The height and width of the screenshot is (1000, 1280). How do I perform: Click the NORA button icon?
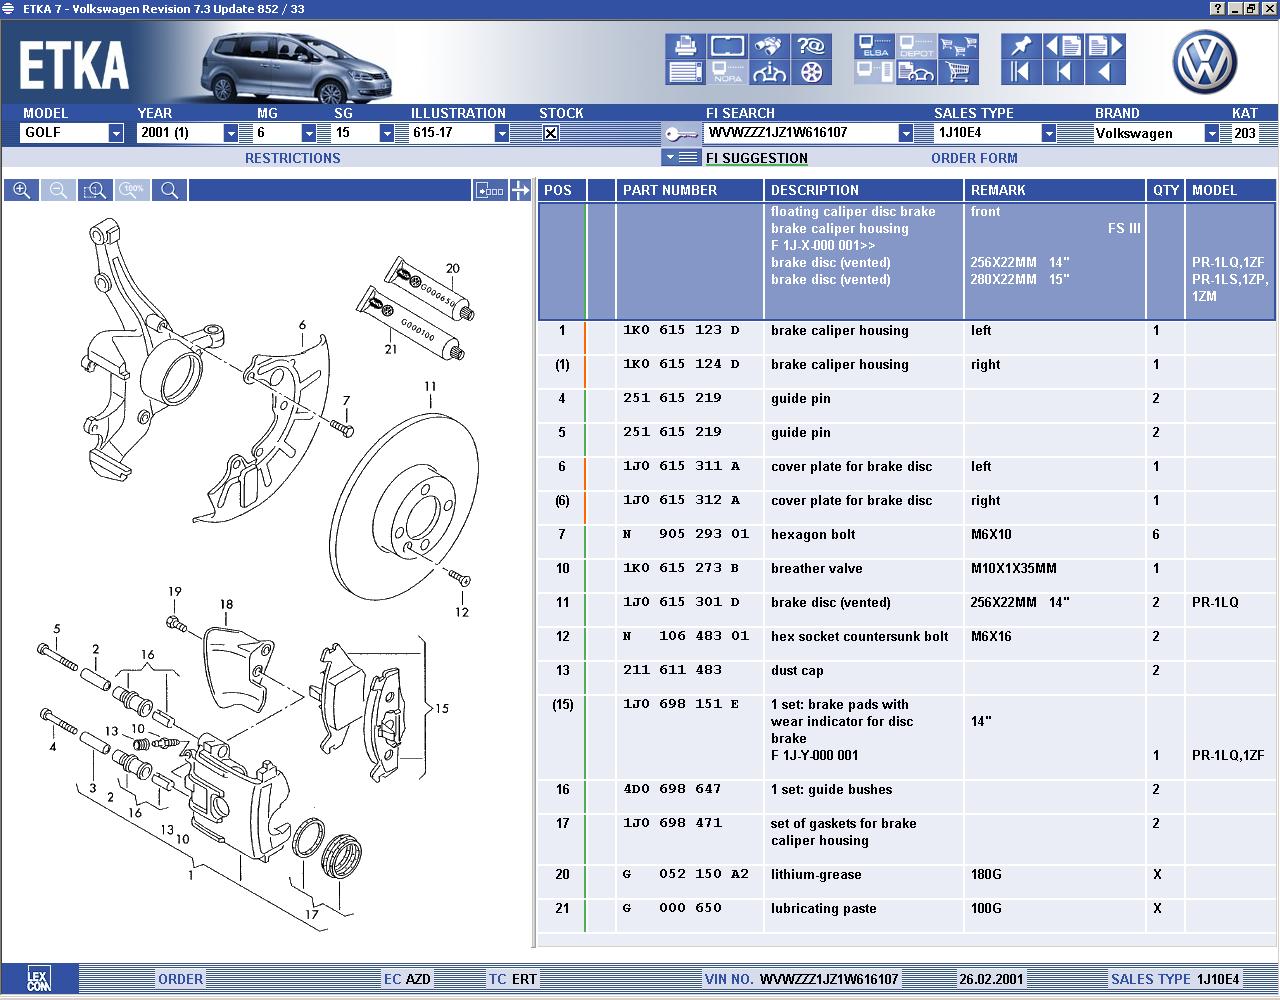[728, 72]
